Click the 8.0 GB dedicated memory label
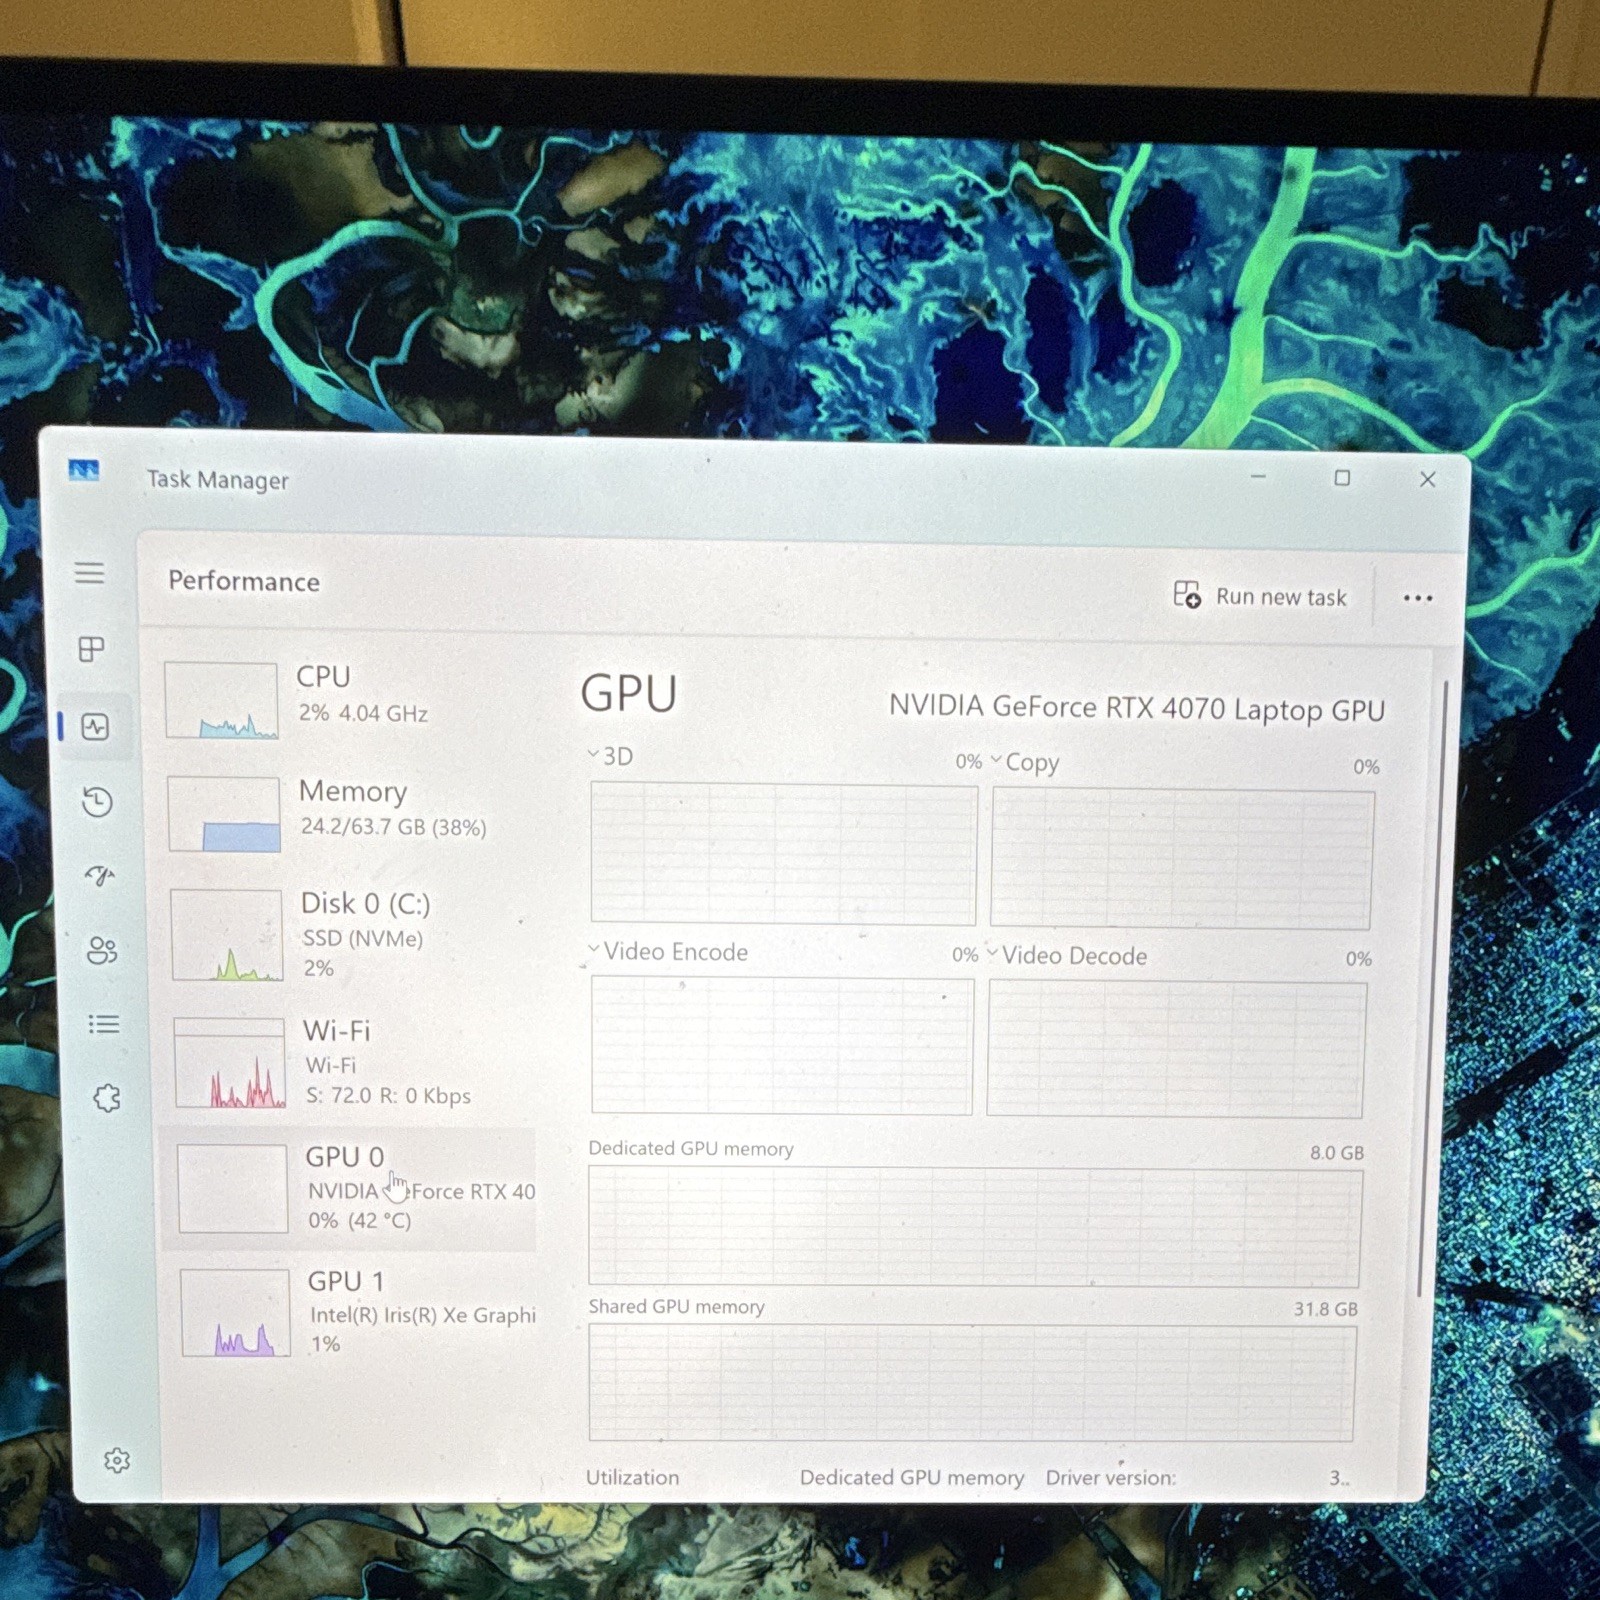 coord(1337,1152)
